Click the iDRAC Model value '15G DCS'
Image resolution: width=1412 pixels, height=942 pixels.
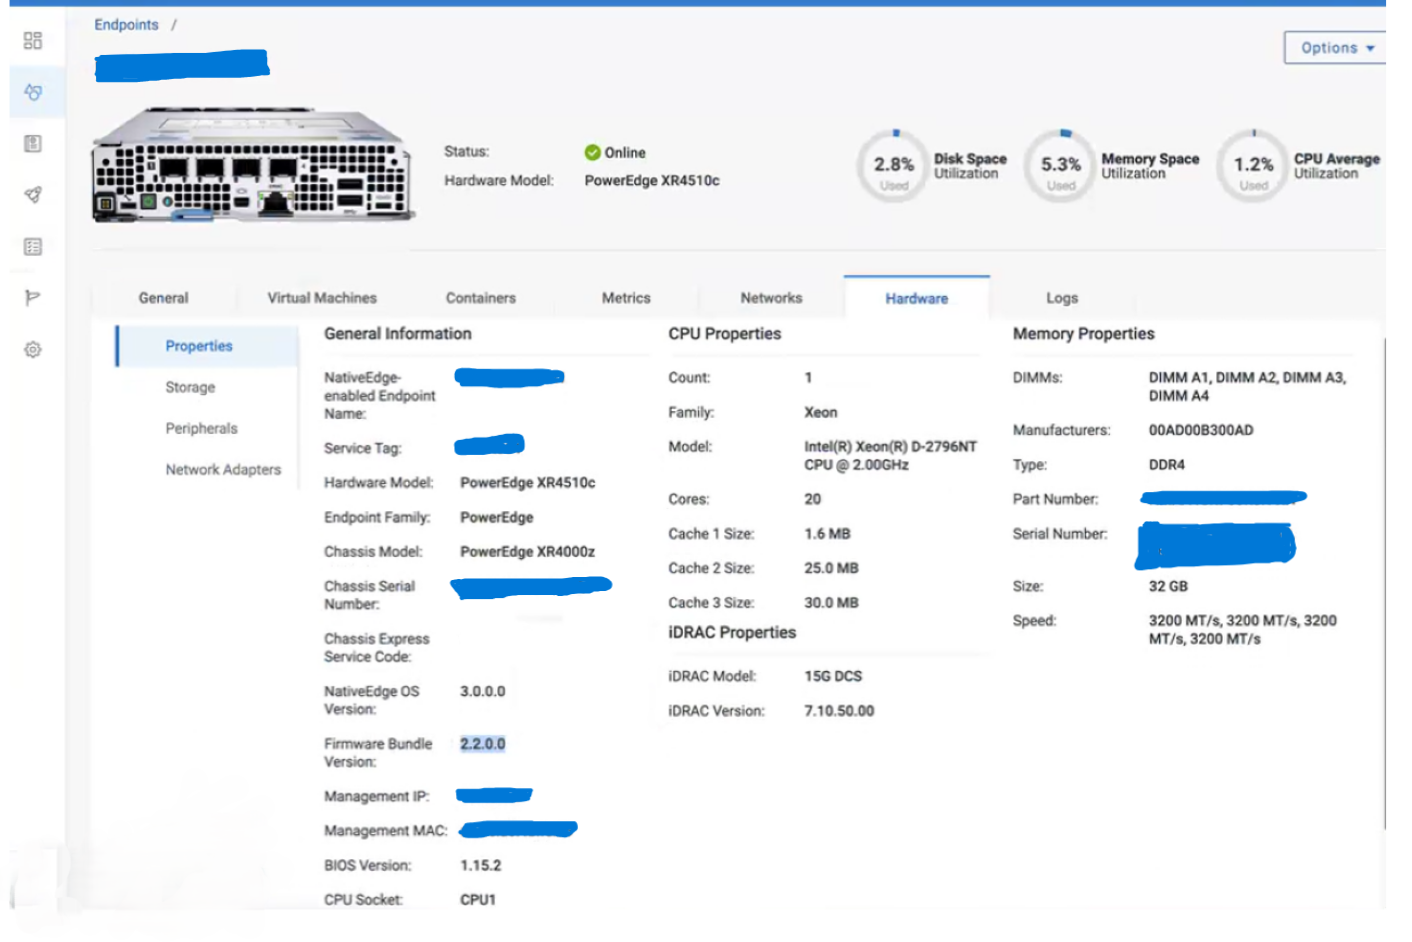(x=833, y=676)
